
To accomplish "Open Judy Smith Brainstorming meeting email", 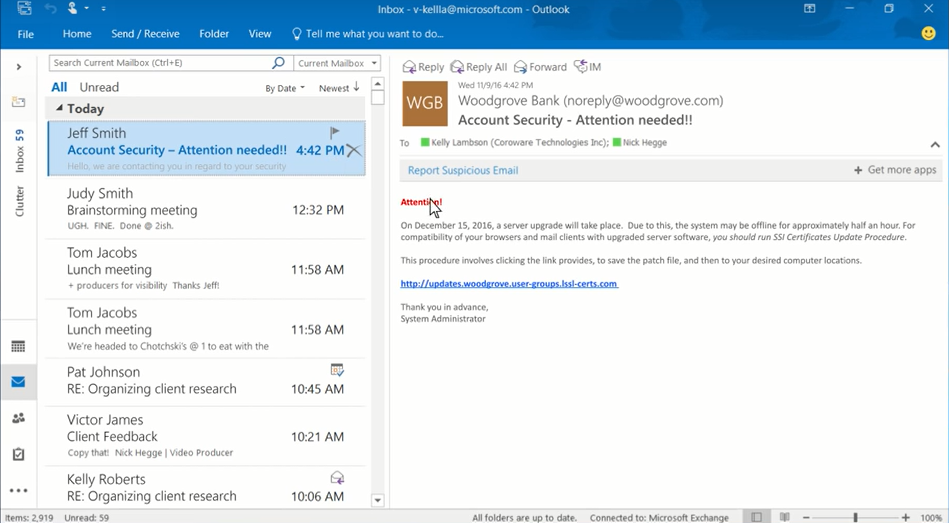I will (206, 209).
